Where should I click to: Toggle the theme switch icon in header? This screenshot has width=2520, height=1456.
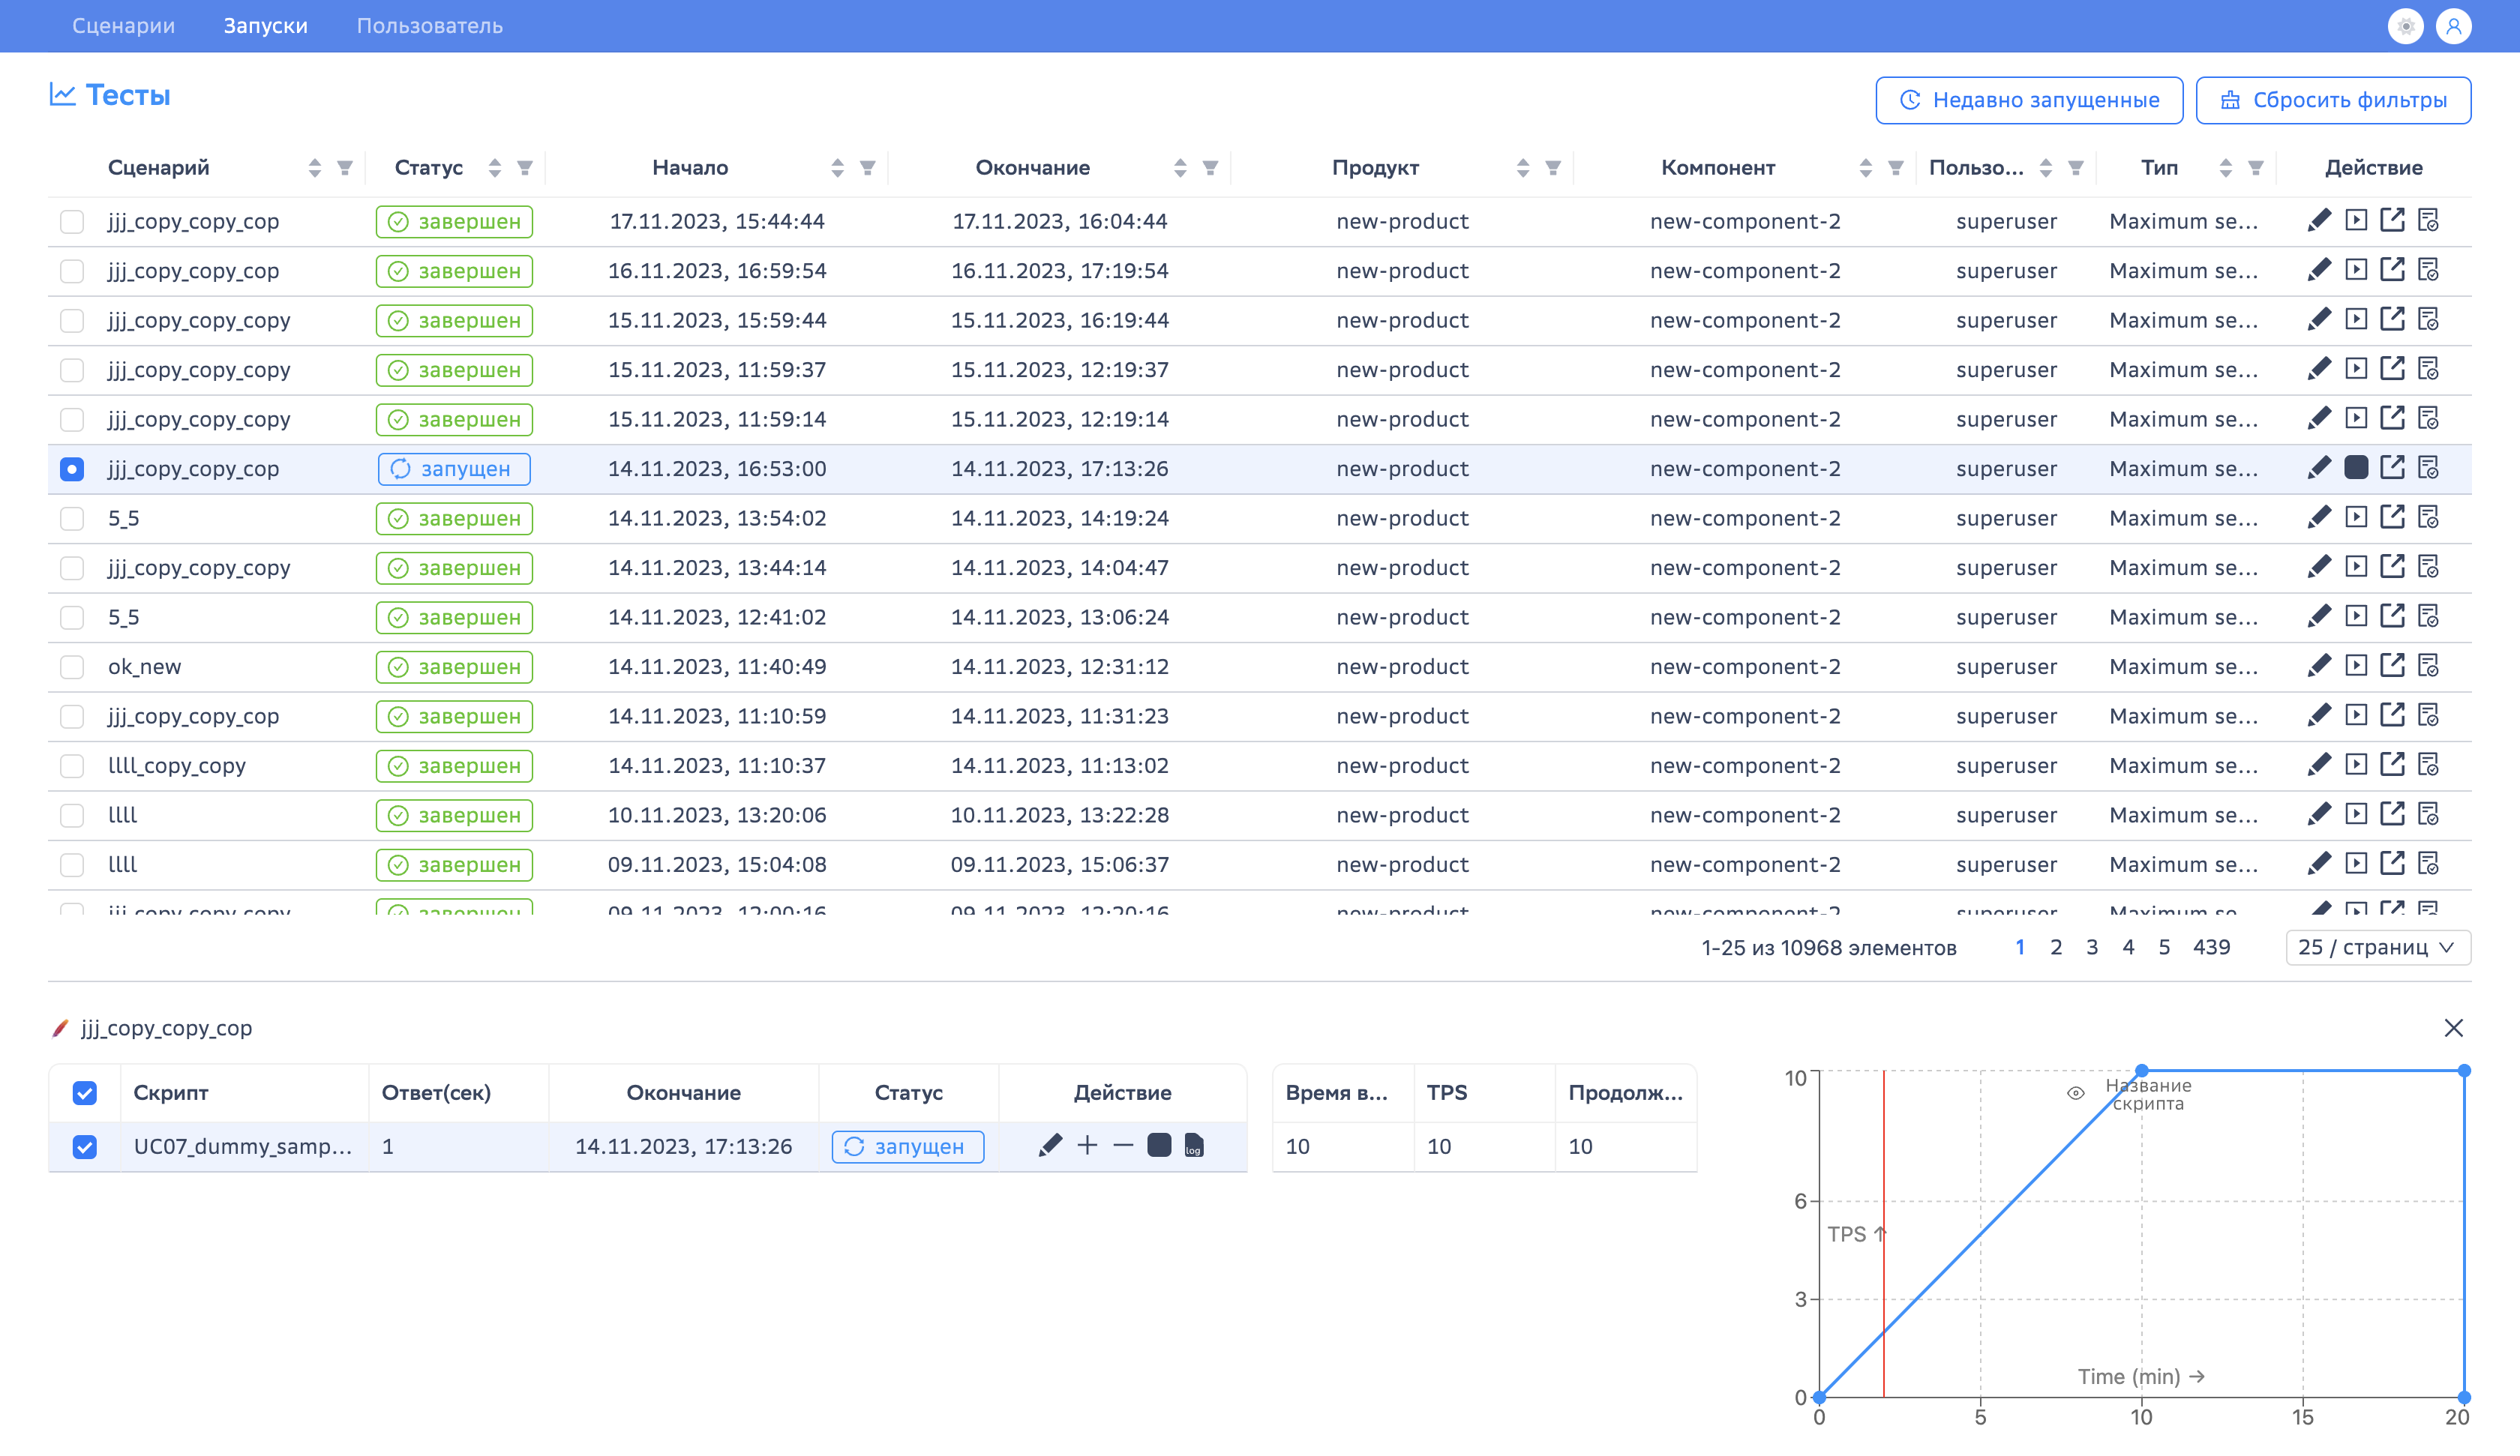coord(2406,26)
